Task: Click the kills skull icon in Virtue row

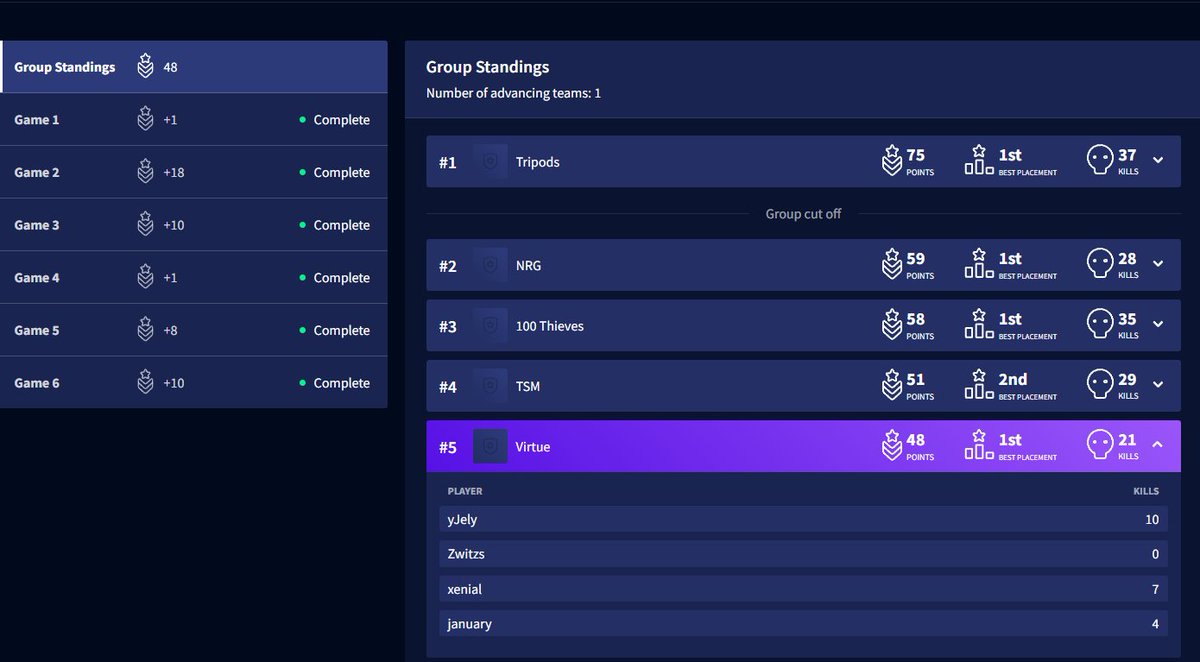Action: 1099,445
